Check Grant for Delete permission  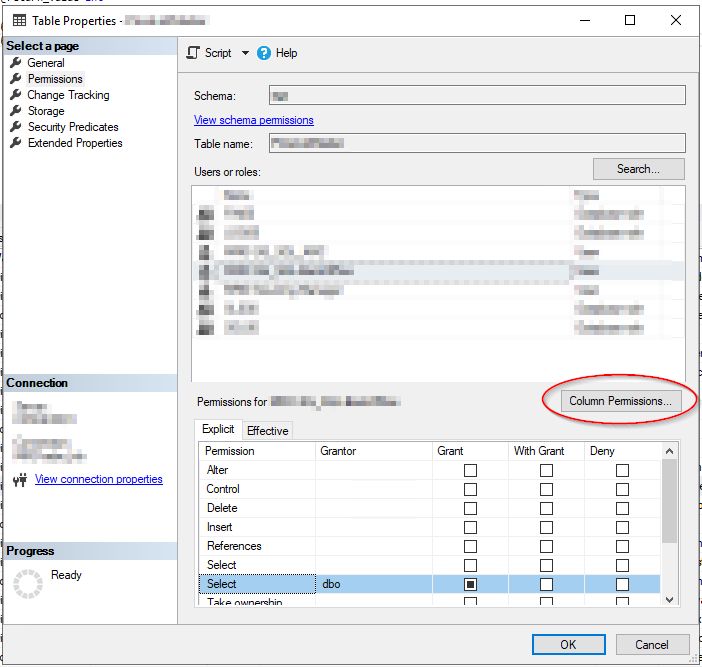[470, 508]
